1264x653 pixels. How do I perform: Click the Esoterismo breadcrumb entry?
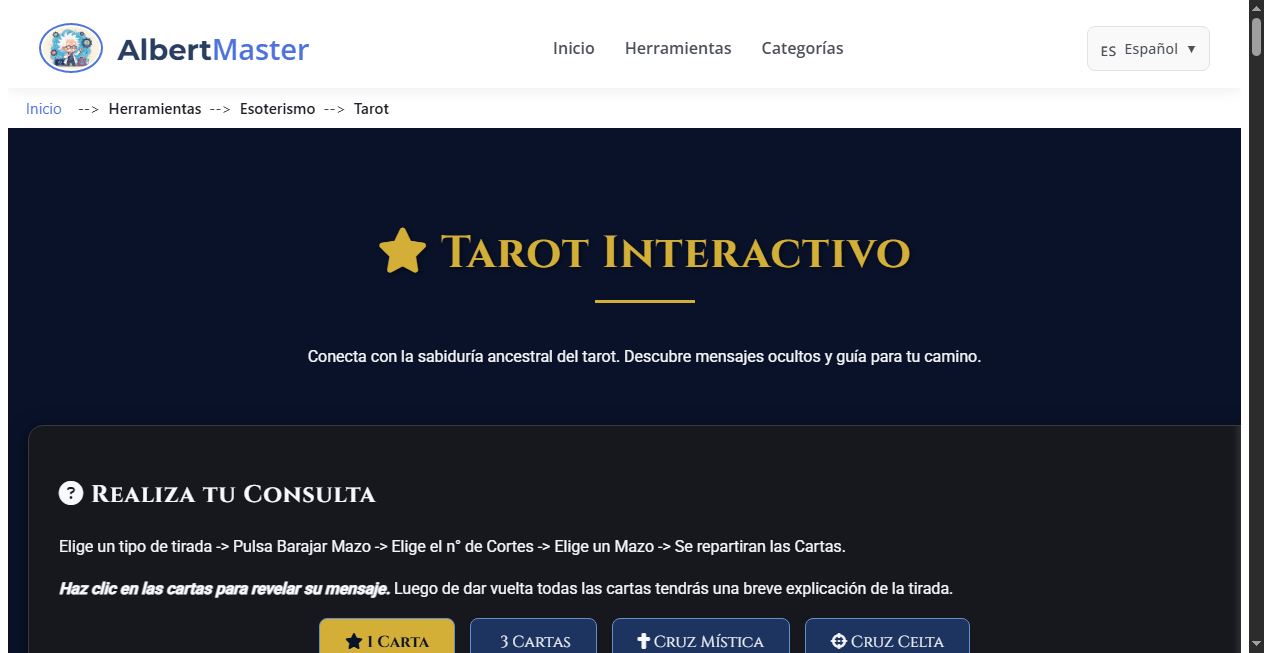point(277,108)
